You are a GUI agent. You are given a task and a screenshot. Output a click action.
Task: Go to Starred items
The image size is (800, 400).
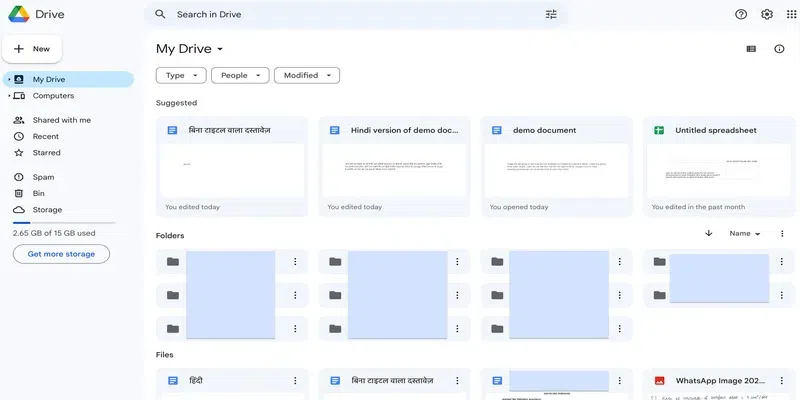46,153
